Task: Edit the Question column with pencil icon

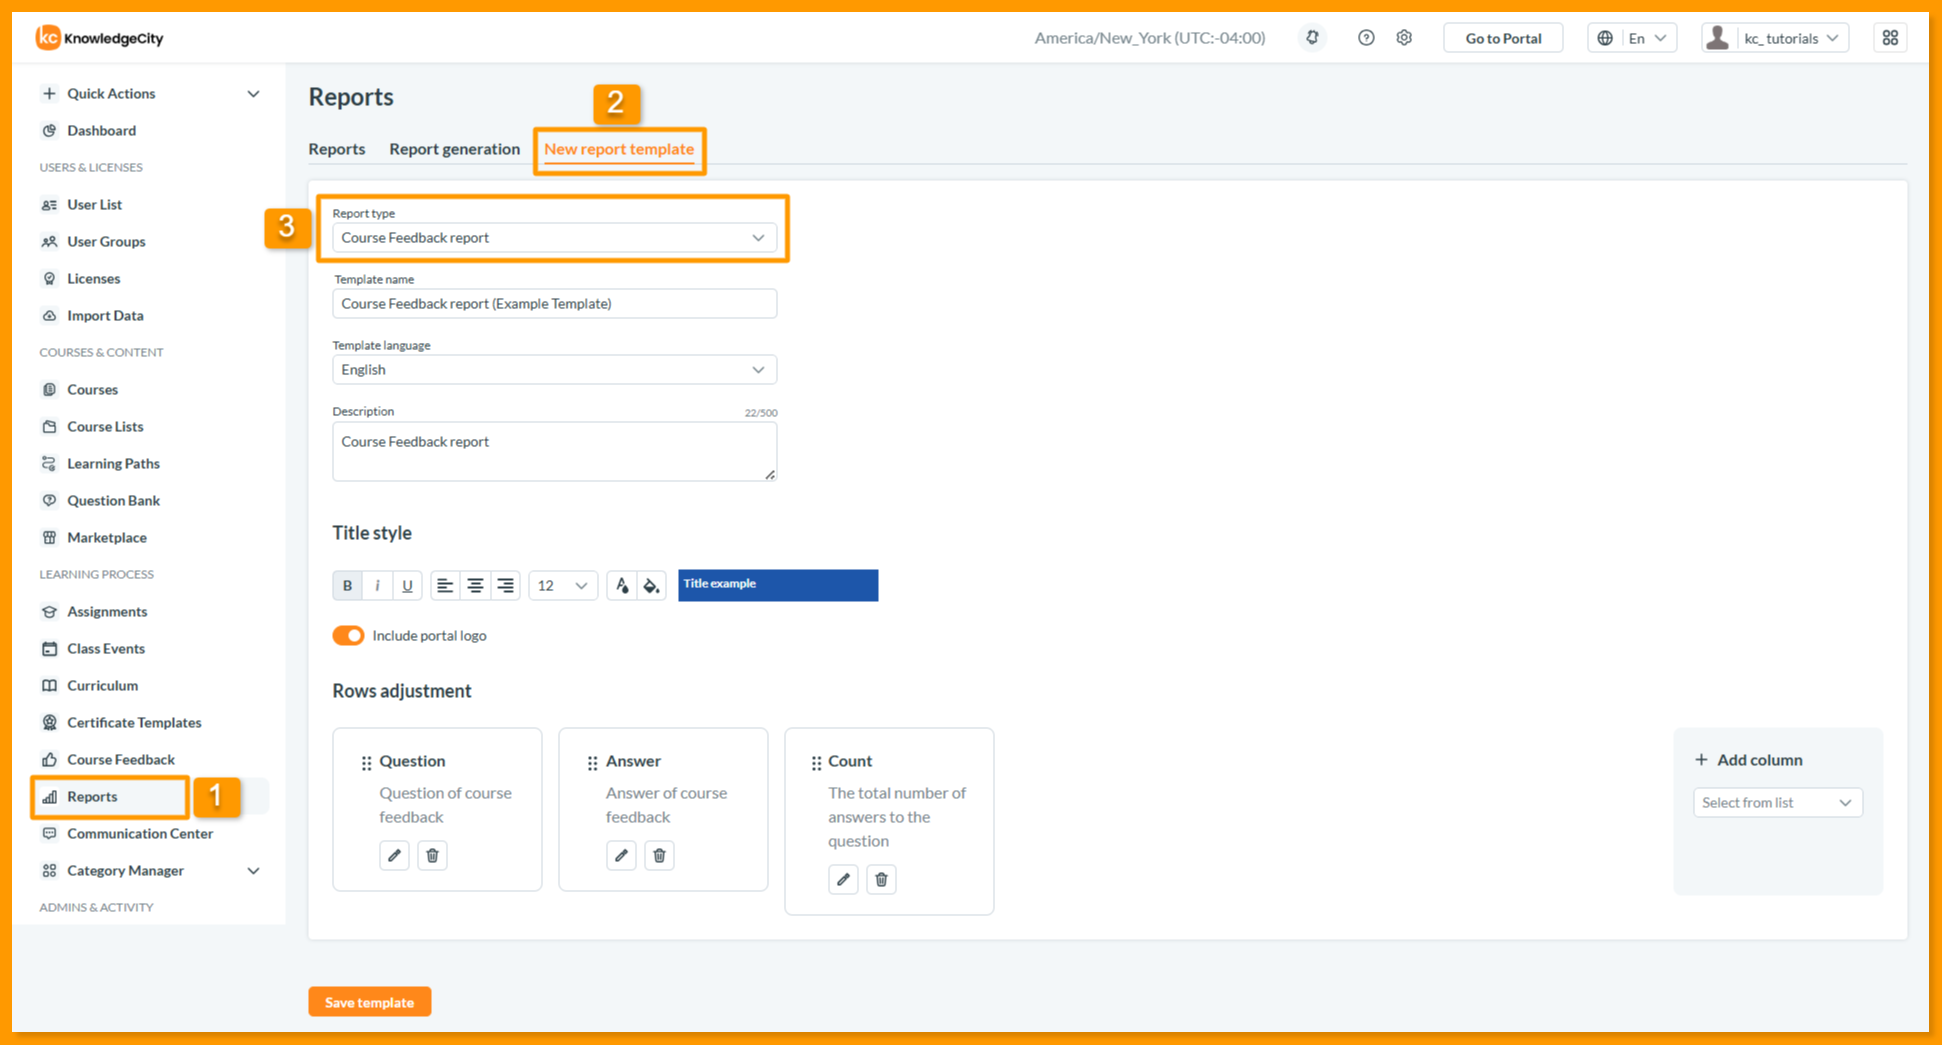Action: pos(394,855)
